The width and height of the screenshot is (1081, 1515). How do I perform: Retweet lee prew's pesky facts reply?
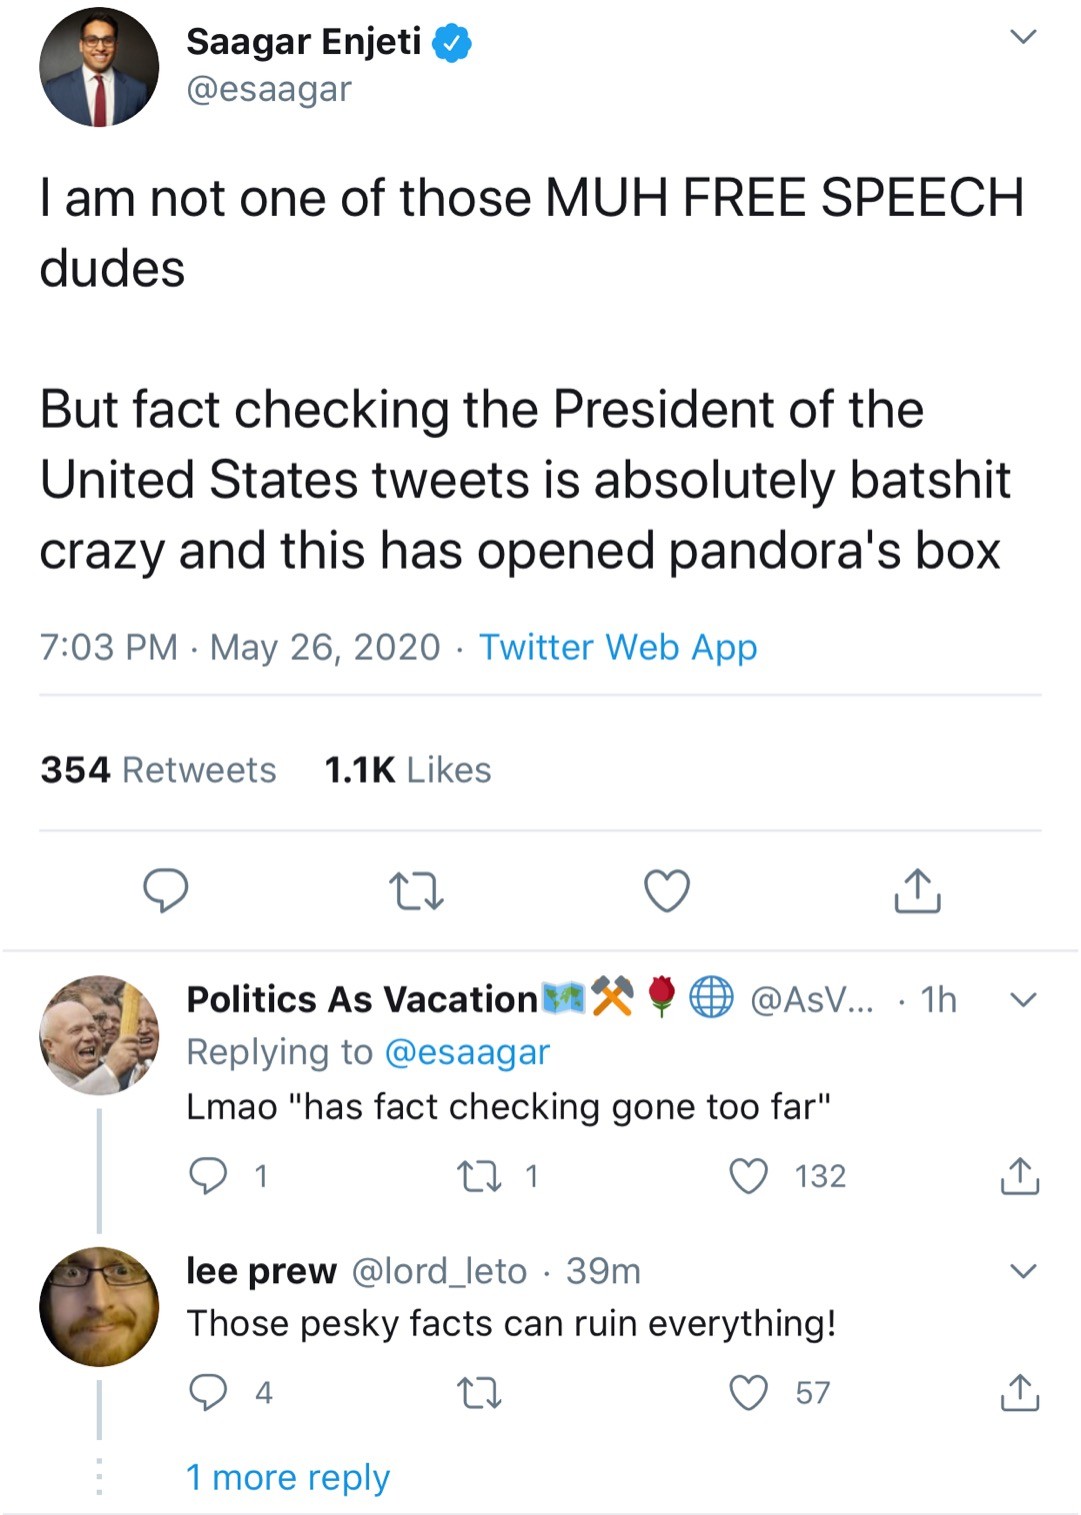pyautogui.click(x=479, y=1392)
